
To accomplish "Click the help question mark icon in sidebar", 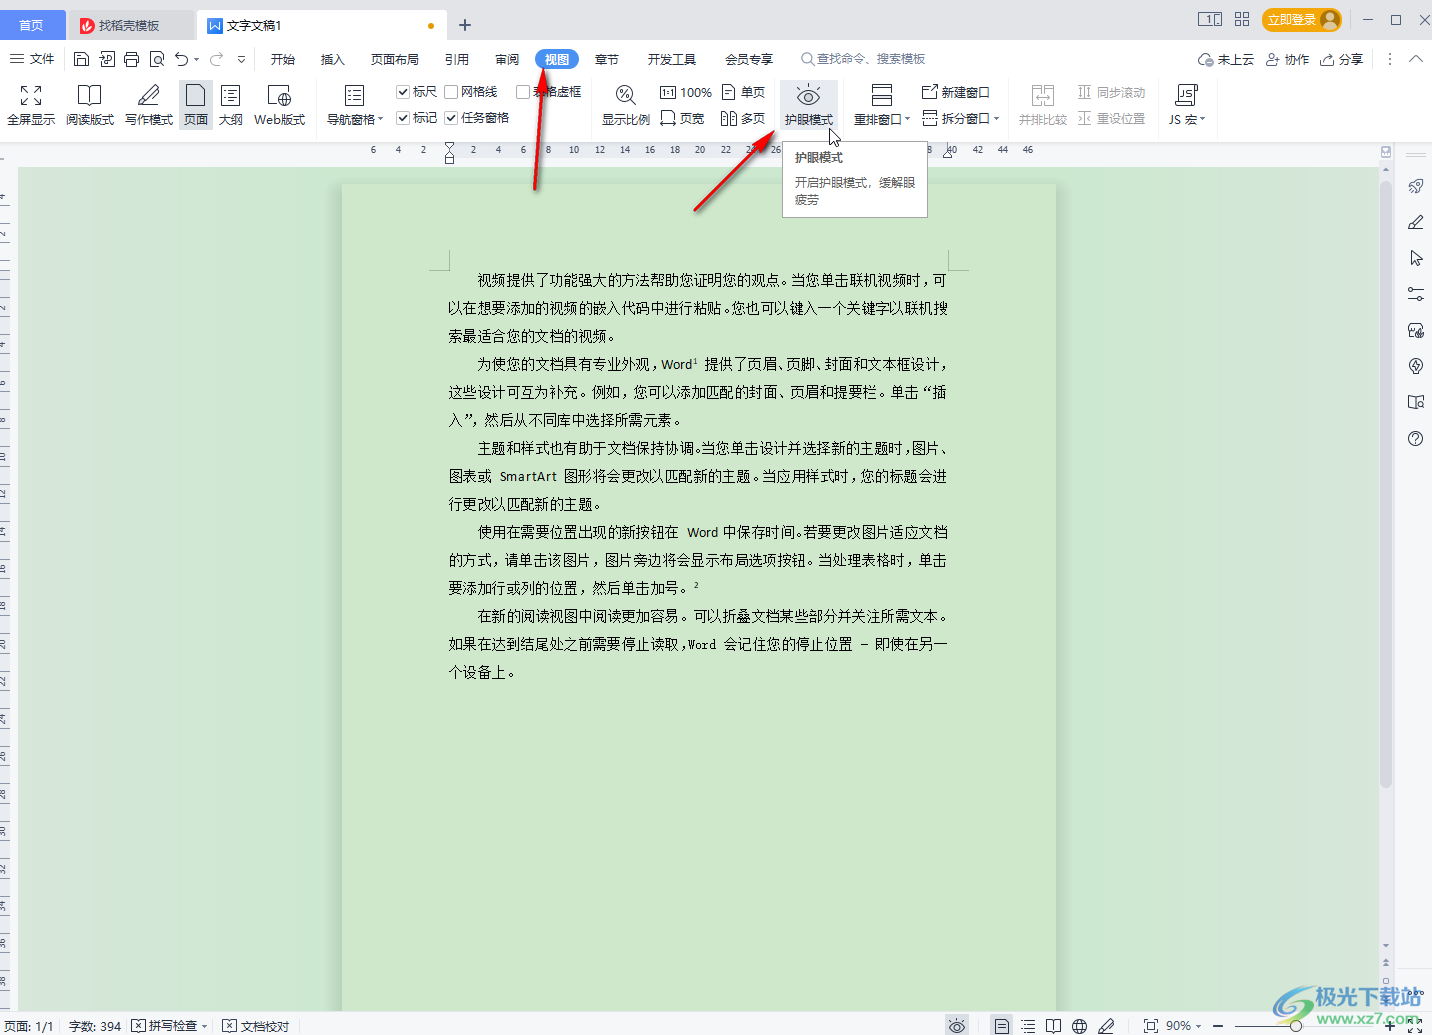I will (x=1416, y=438).
